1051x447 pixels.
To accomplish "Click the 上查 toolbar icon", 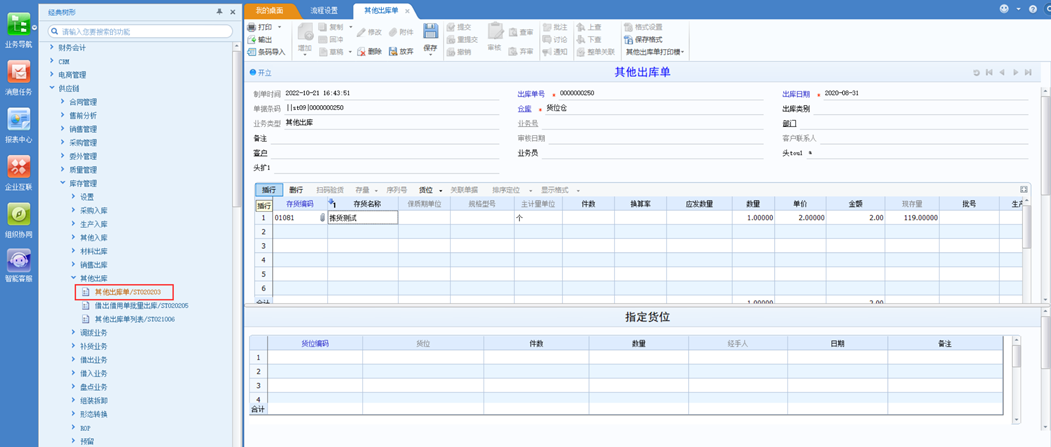I will coord(580,27).
